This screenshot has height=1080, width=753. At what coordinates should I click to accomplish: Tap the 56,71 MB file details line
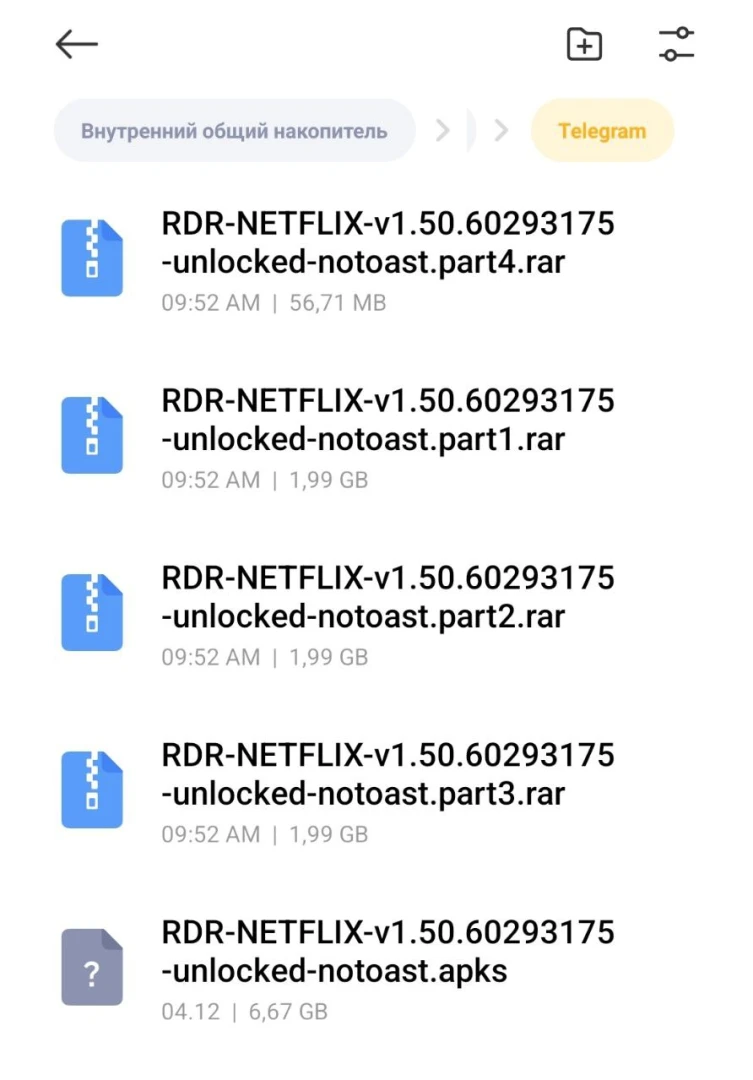tap(274, 303)
